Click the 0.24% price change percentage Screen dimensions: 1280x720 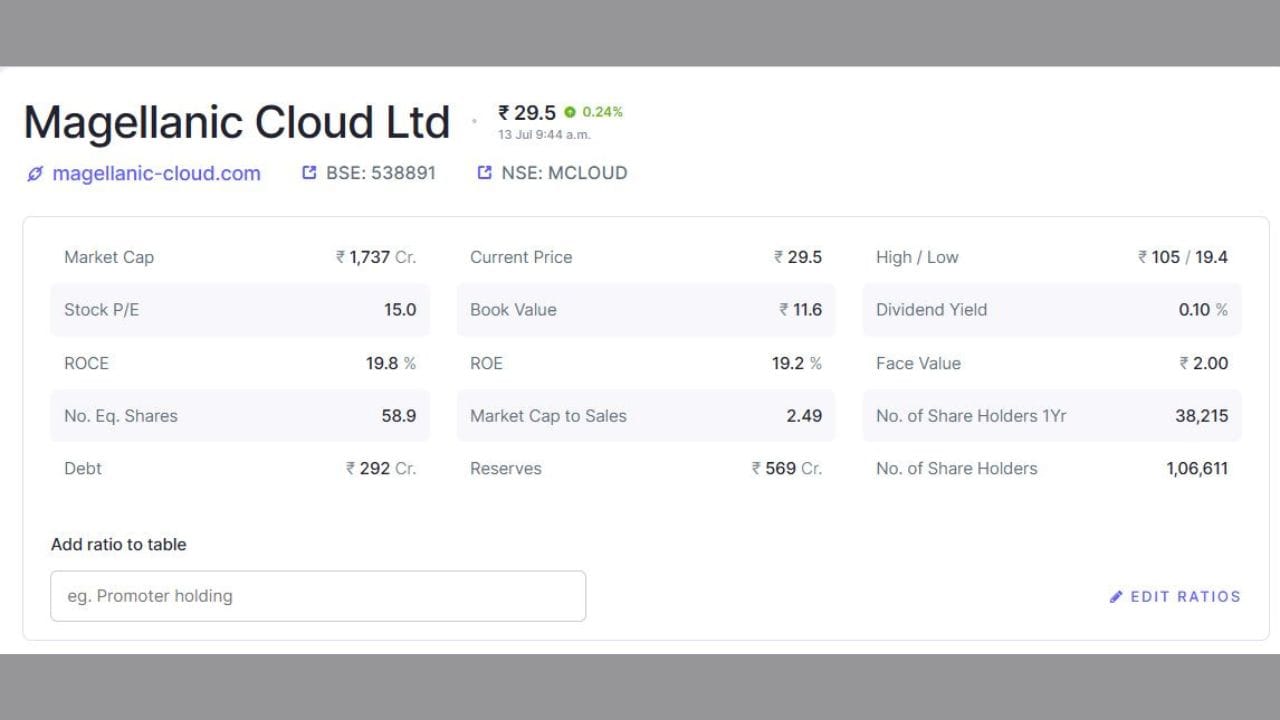click(x=602, y=112)
